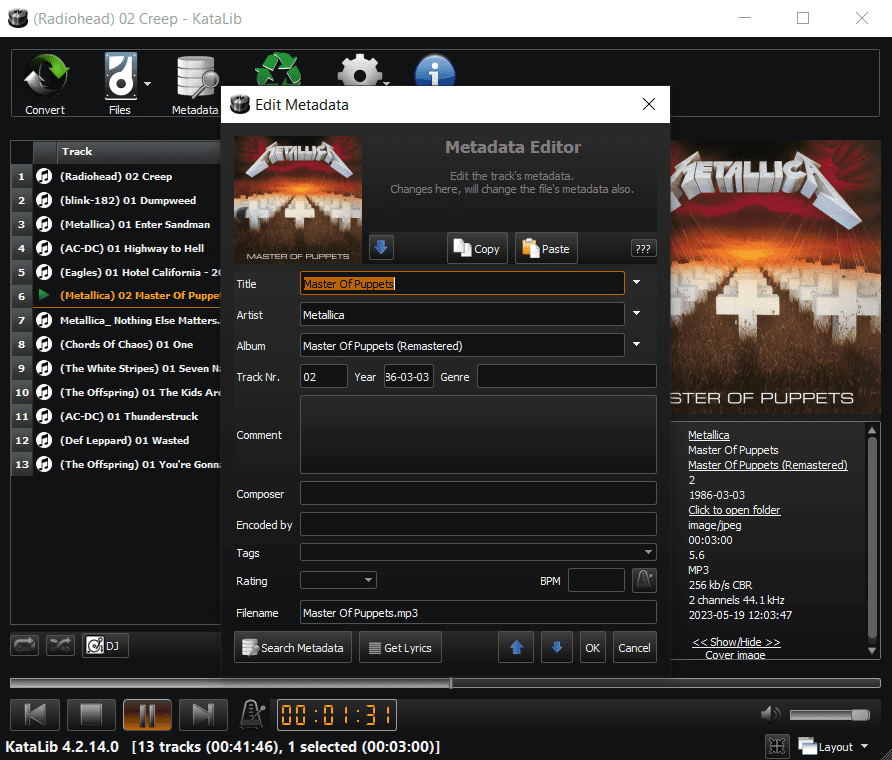Click the album cover thumbnail in the editor
This screenshot has height=760, width=892.
[x=298, y=199]
